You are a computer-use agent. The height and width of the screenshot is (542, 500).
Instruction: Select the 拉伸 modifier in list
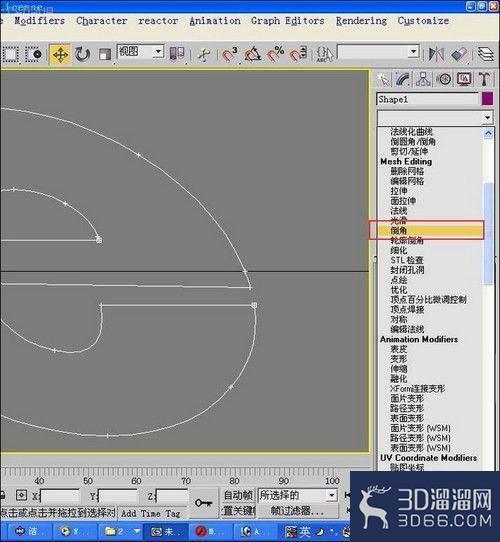click(x=399, y=191)
